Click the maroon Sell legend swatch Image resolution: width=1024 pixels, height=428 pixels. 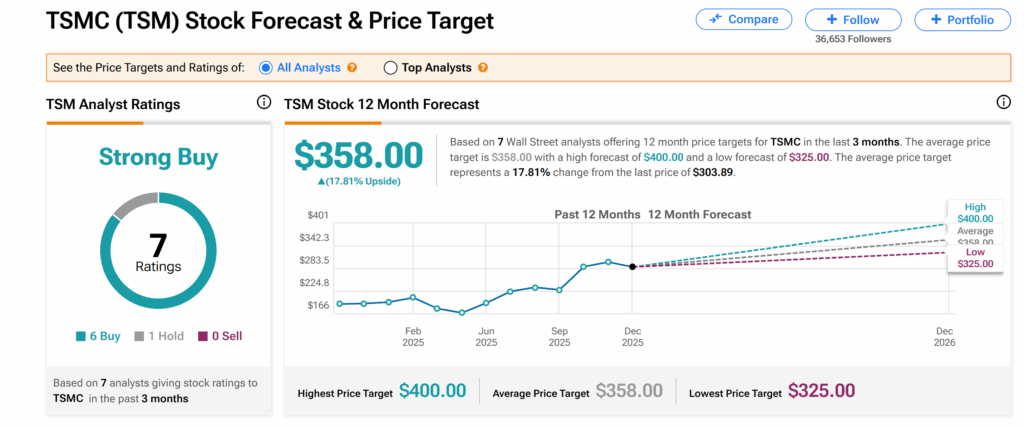coord(202,337)
